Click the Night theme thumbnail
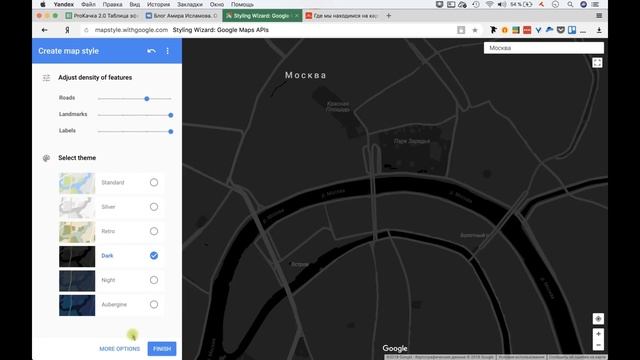The width and height of the screenshot is (640, 360). [77, 281]
